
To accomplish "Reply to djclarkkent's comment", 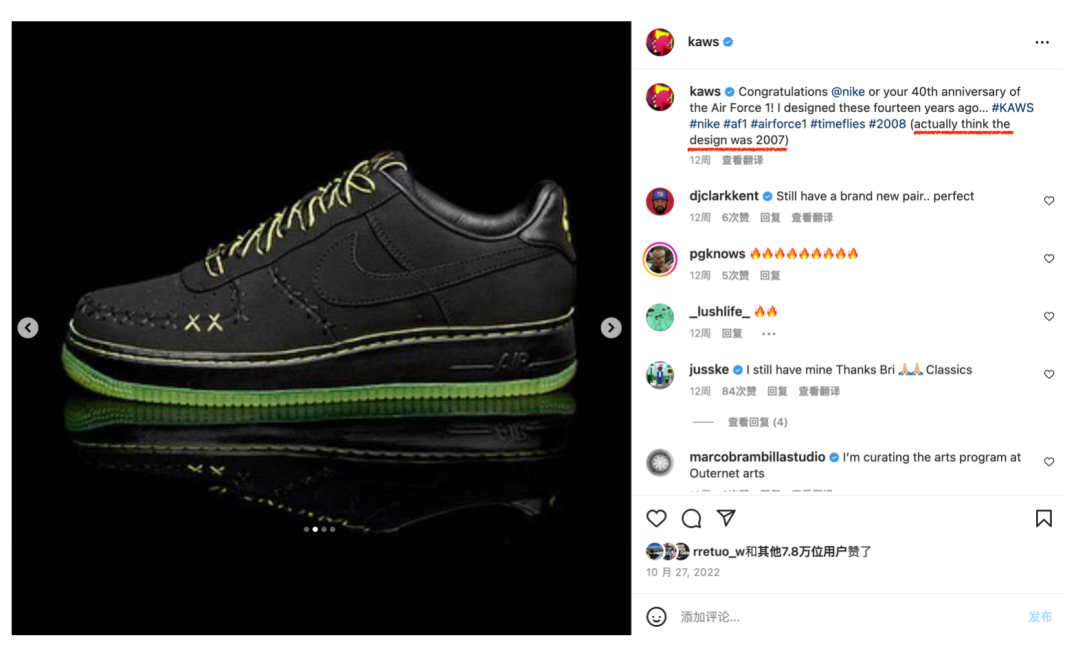I will click(x=770, y=218).
